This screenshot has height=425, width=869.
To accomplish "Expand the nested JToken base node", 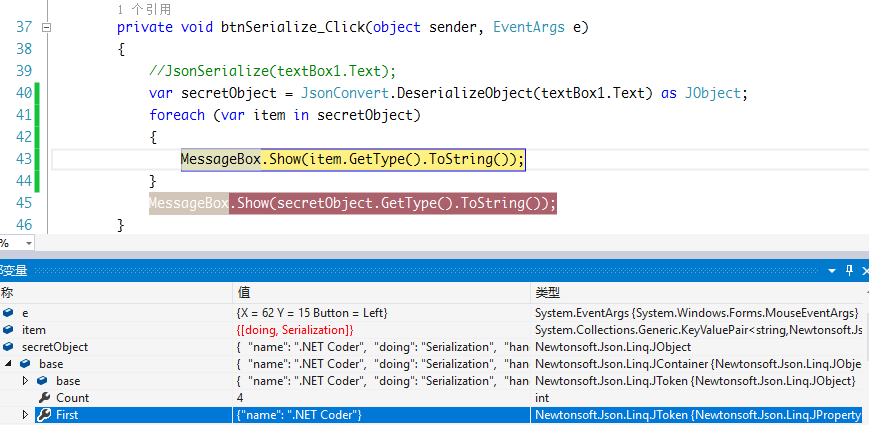I will click(x=25, y=381).
